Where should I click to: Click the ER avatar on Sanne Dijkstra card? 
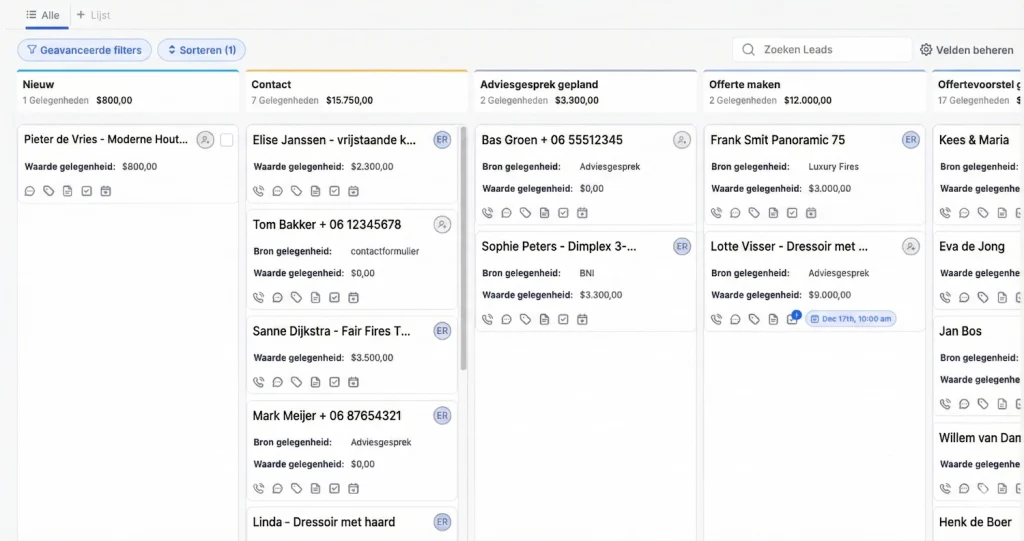(442, 331)
